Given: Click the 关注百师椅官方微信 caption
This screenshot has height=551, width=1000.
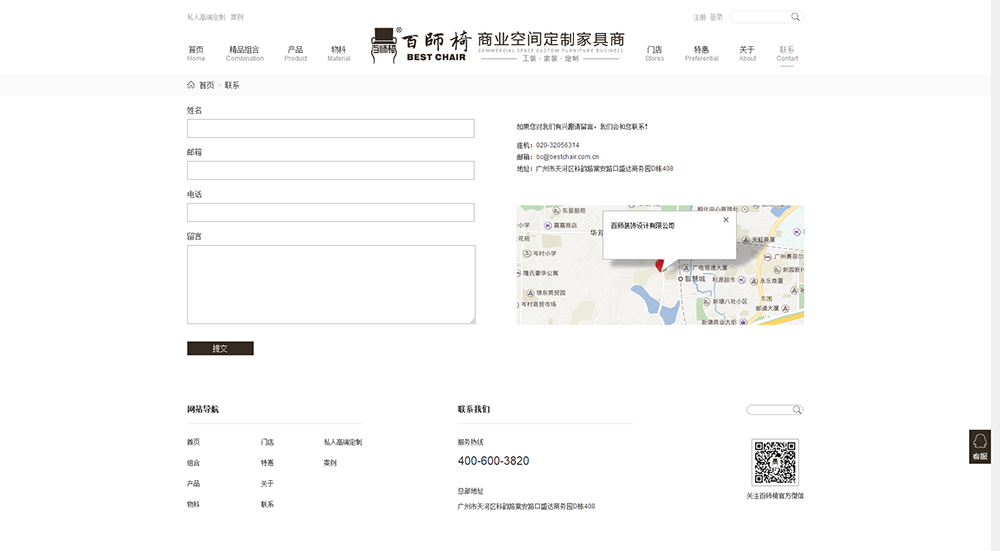Looking at the screenshot, I should coord(775,496).
